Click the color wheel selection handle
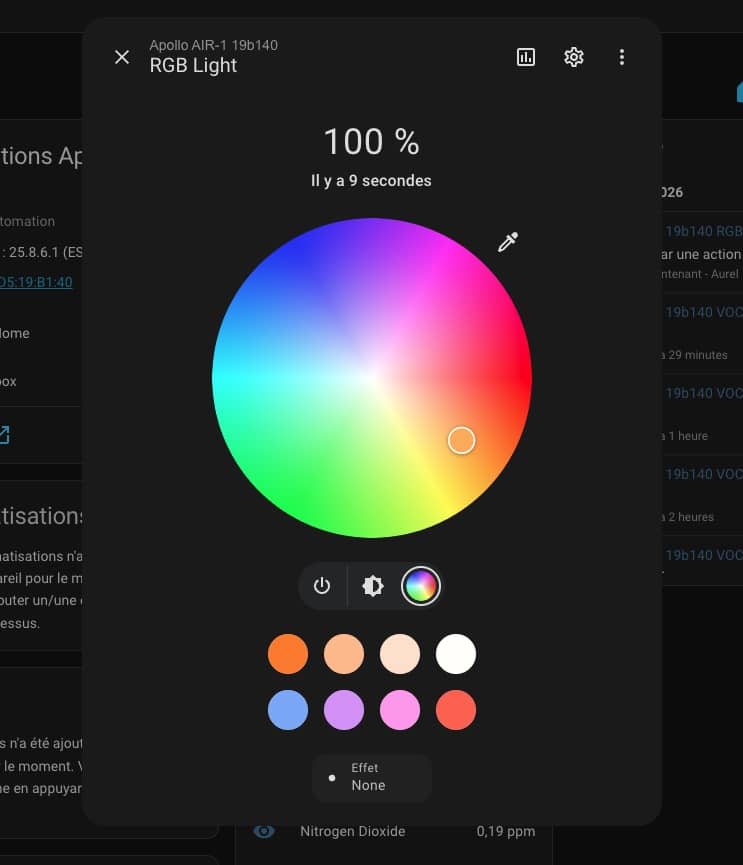 (461, 440)
